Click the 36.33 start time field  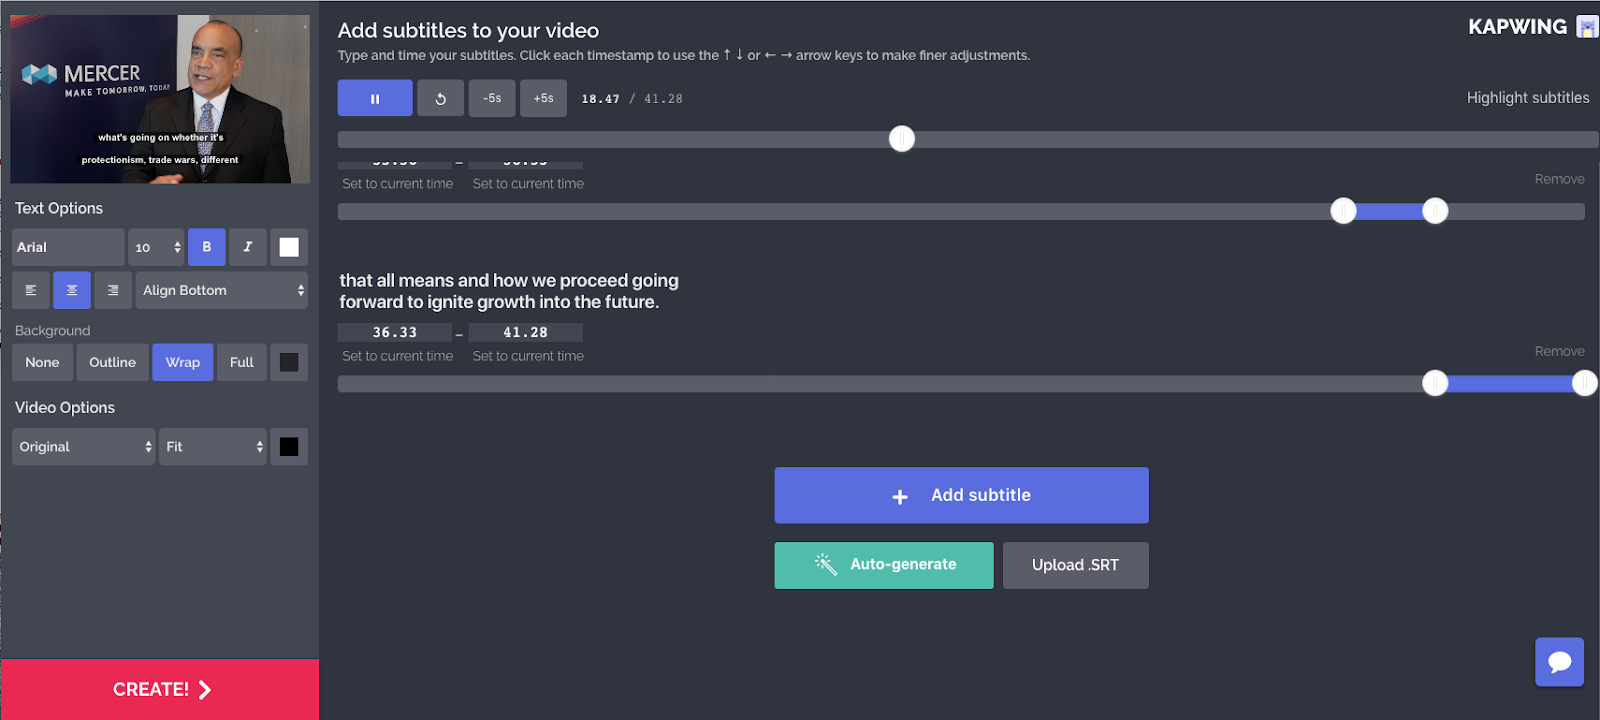point(395,332)
